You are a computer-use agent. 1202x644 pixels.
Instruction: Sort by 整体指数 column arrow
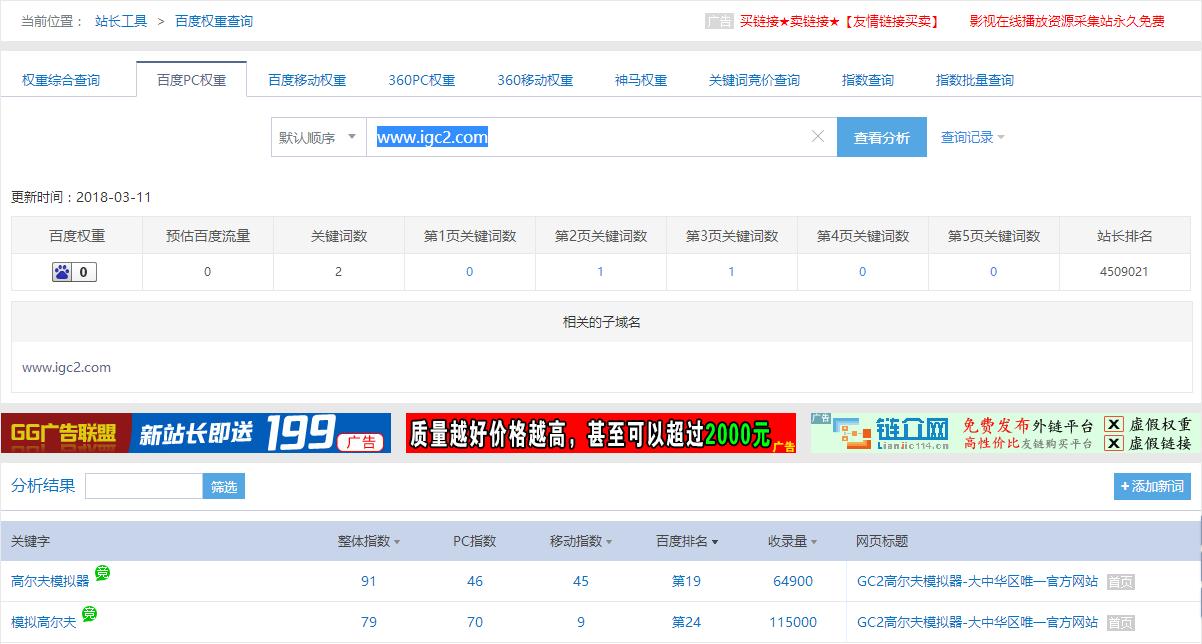click(x=397, y=542)
